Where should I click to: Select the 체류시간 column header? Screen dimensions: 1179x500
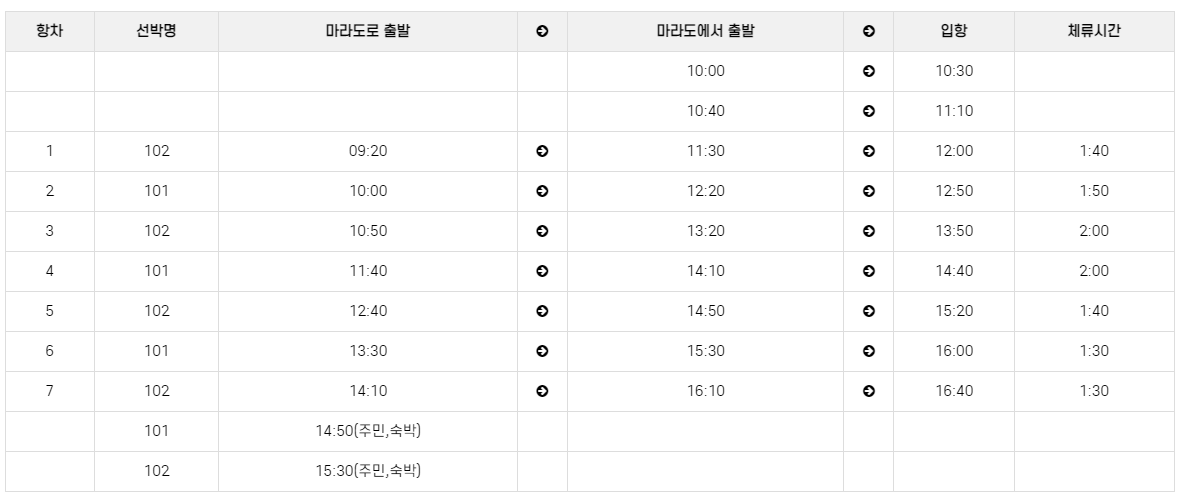1094,32
